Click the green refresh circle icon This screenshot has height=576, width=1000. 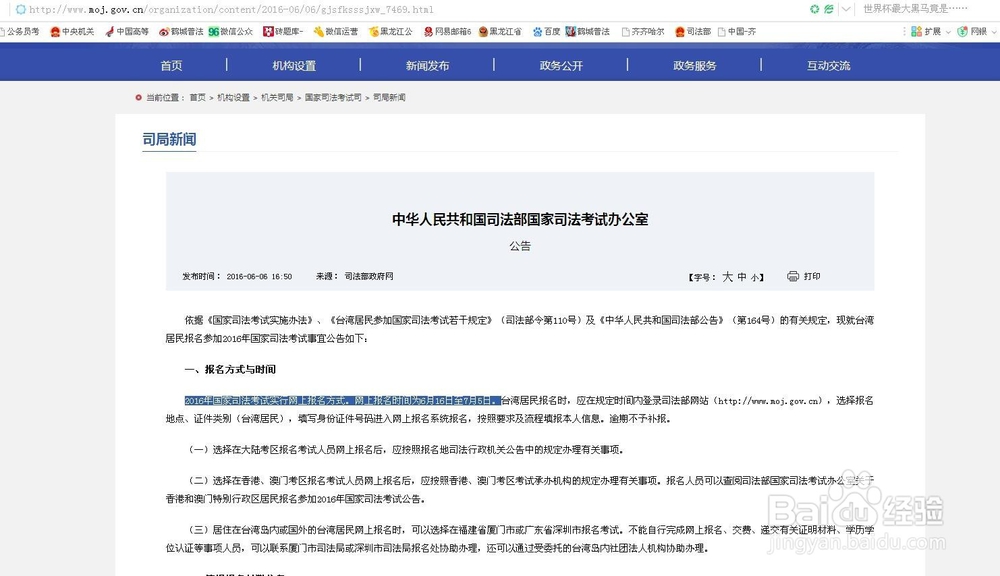(x=814, y=9)
